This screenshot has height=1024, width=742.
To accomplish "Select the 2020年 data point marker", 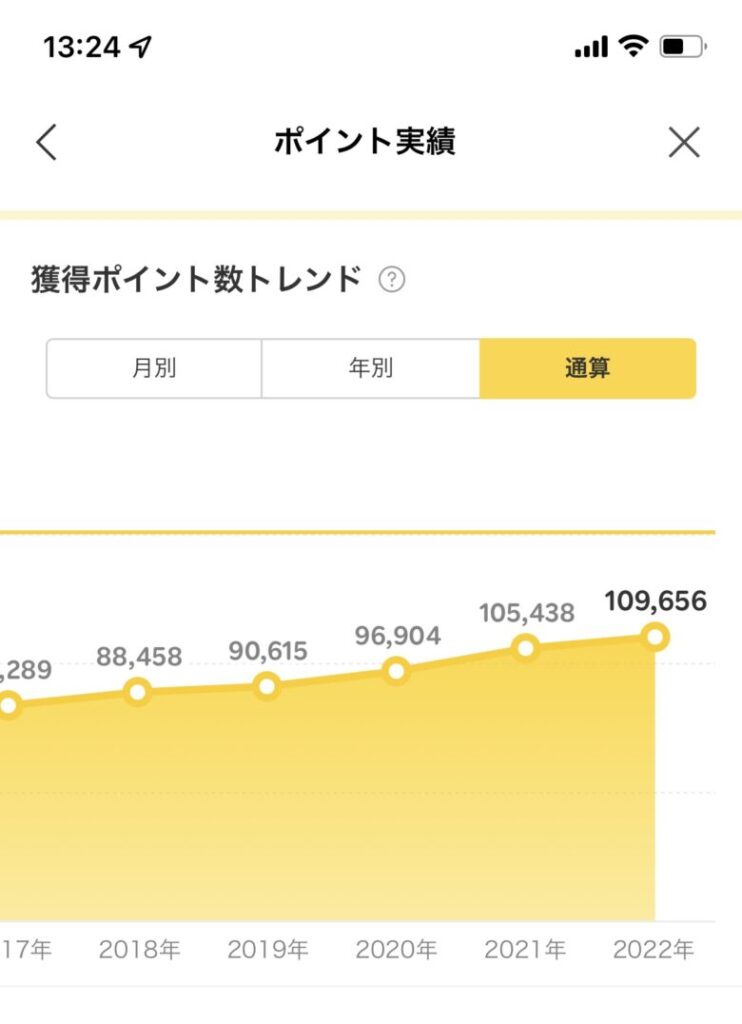I will (396, 671).
